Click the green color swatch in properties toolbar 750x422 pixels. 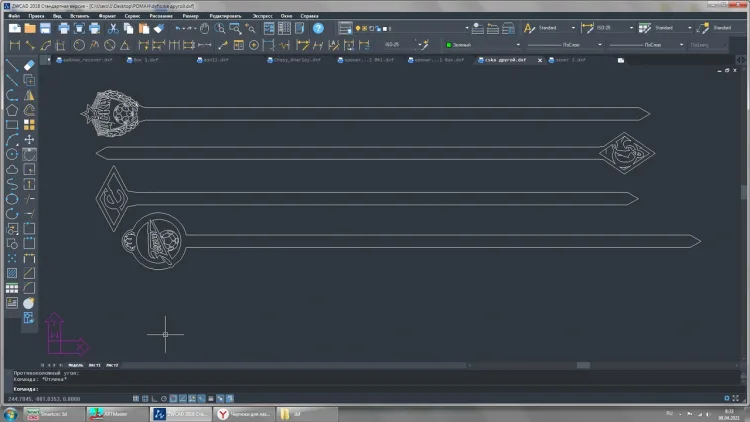(449, 45)
